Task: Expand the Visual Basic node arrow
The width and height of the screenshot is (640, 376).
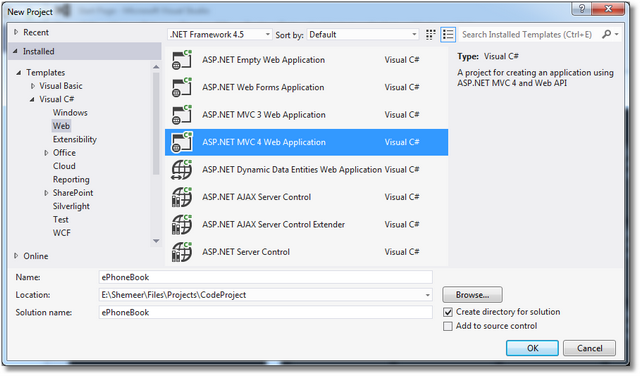Action: (x=33, y=86)
